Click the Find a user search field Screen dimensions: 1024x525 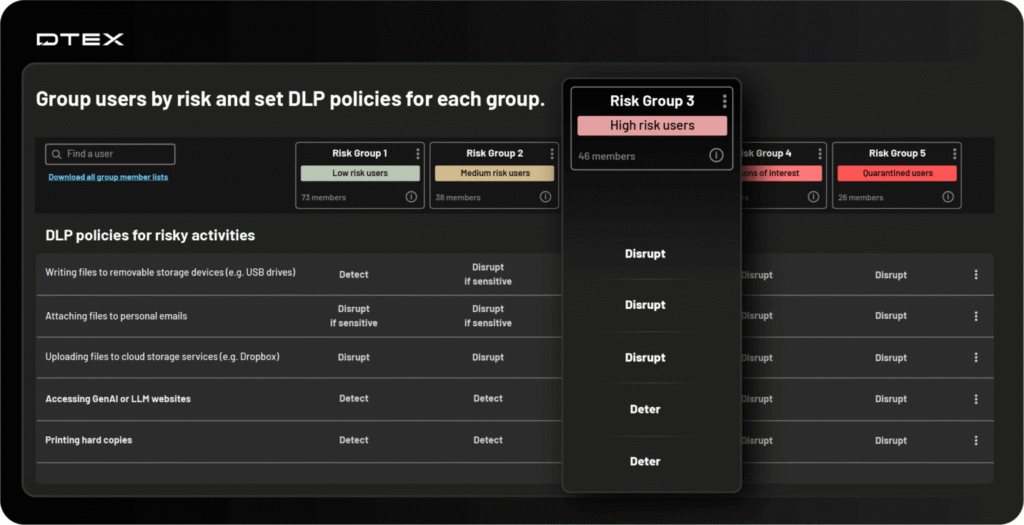pos(110,154)
